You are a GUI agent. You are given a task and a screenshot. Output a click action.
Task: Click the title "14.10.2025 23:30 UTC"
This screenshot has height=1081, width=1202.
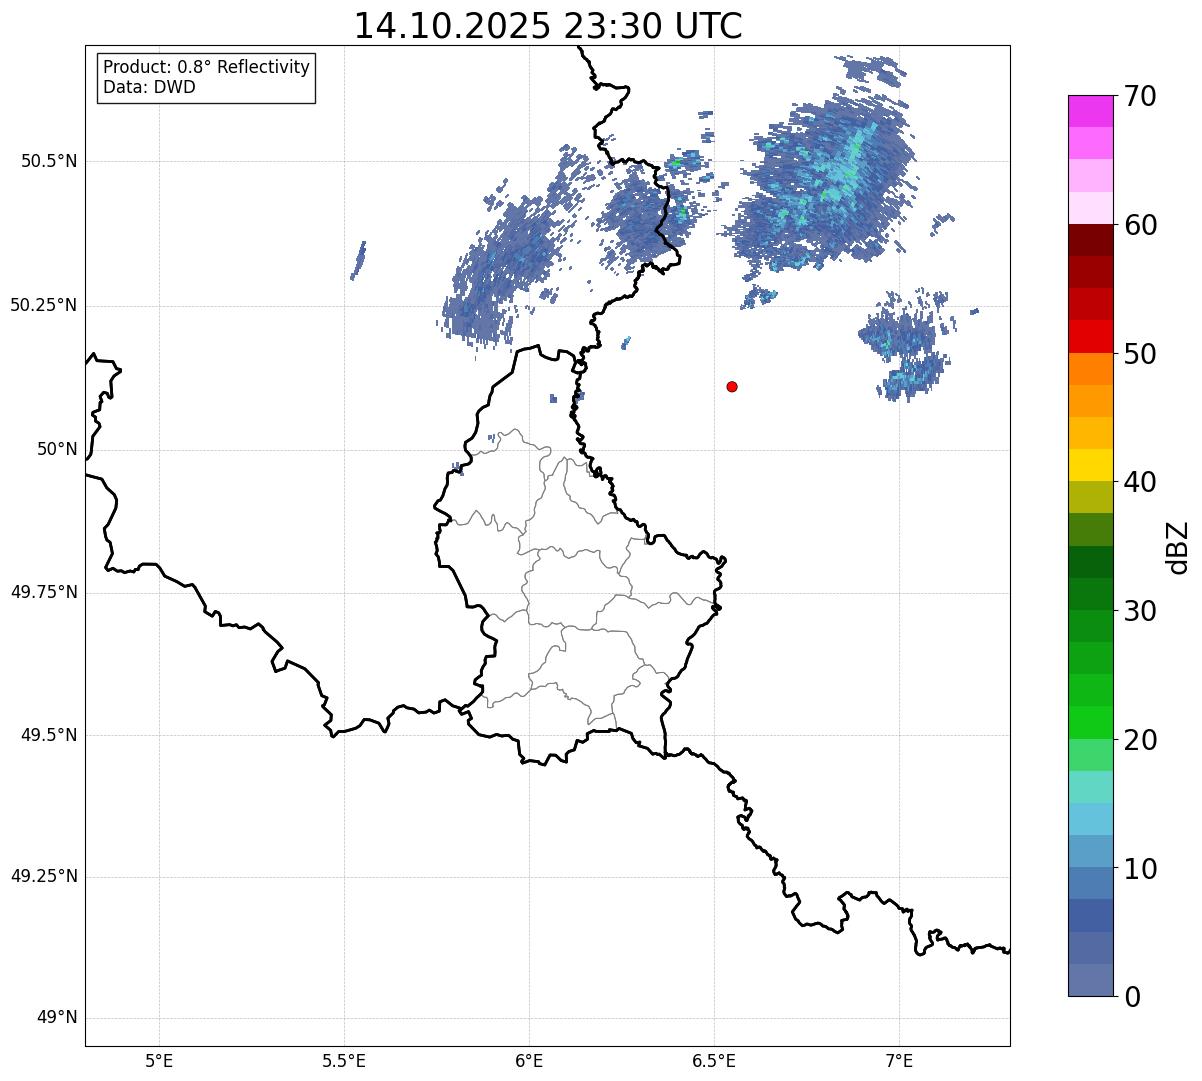[548, 26]
